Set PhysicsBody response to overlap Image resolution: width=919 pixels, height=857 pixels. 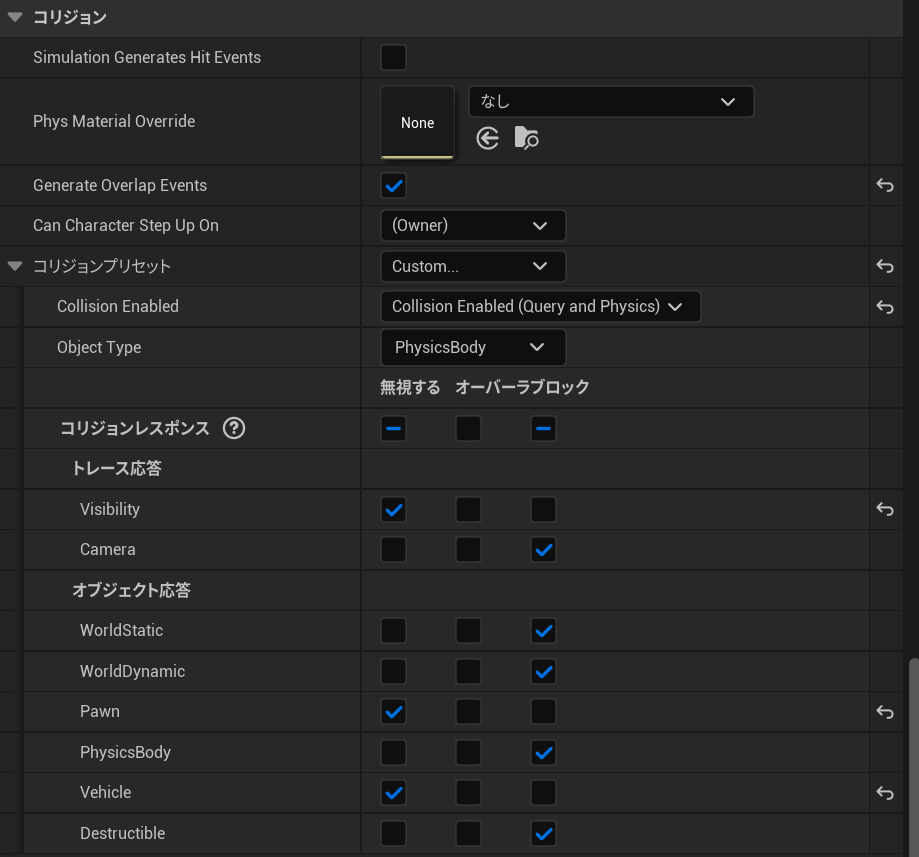pyautogui.click(x=468, y=753)
